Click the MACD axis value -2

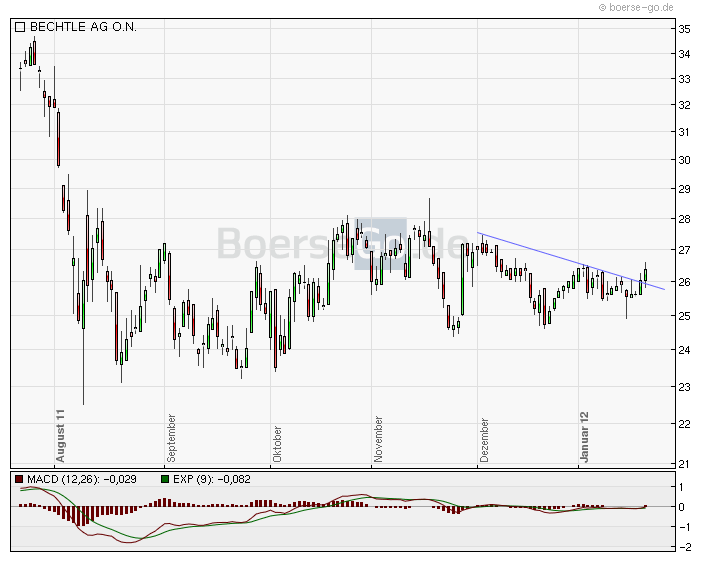(685, 547)
